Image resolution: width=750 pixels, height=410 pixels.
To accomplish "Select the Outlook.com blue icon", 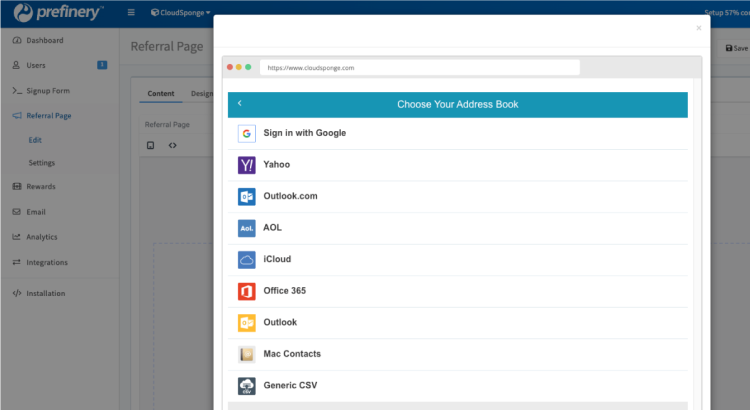I will point(247,197).
